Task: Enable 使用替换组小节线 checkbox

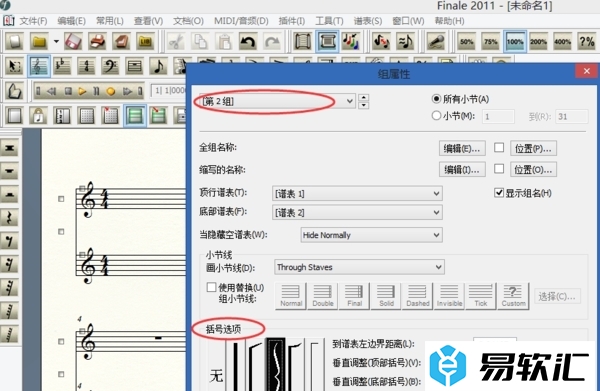Action: tap(211, 287)
